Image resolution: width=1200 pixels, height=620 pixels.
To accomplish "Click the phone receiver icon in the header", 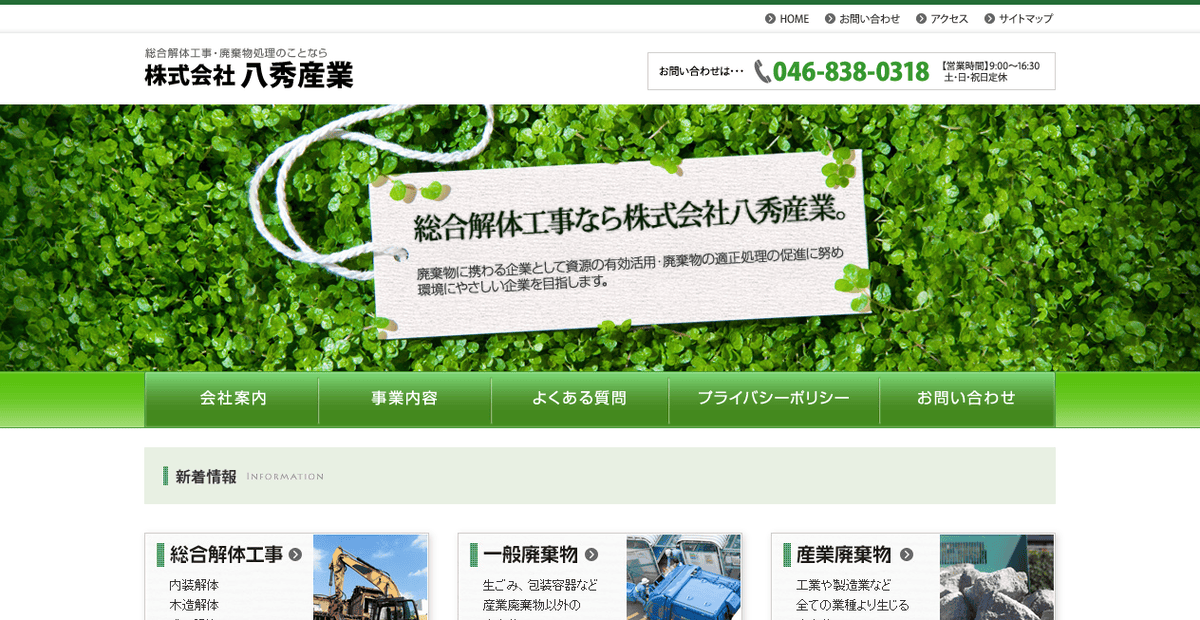I will pos(760,71).
